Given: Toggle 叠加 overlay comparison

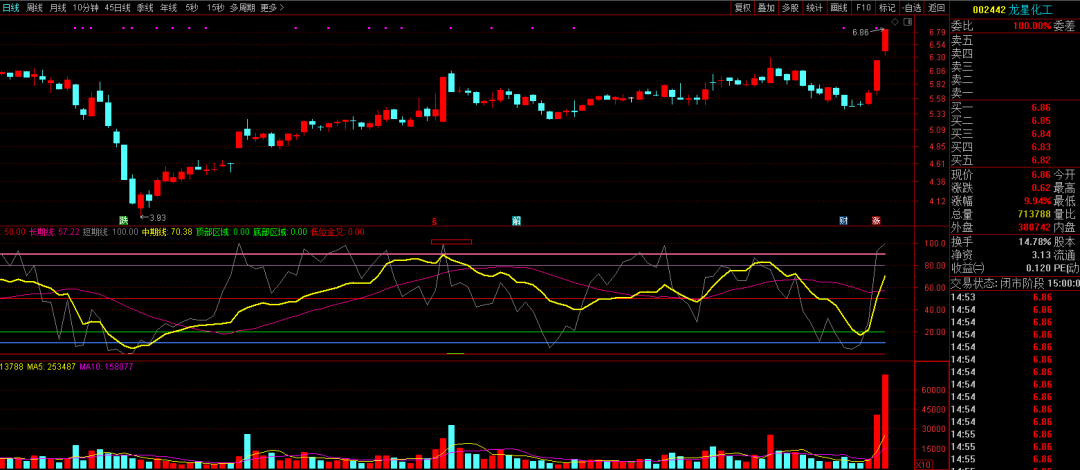Looking at the screenshot, I should pos(766,7).
